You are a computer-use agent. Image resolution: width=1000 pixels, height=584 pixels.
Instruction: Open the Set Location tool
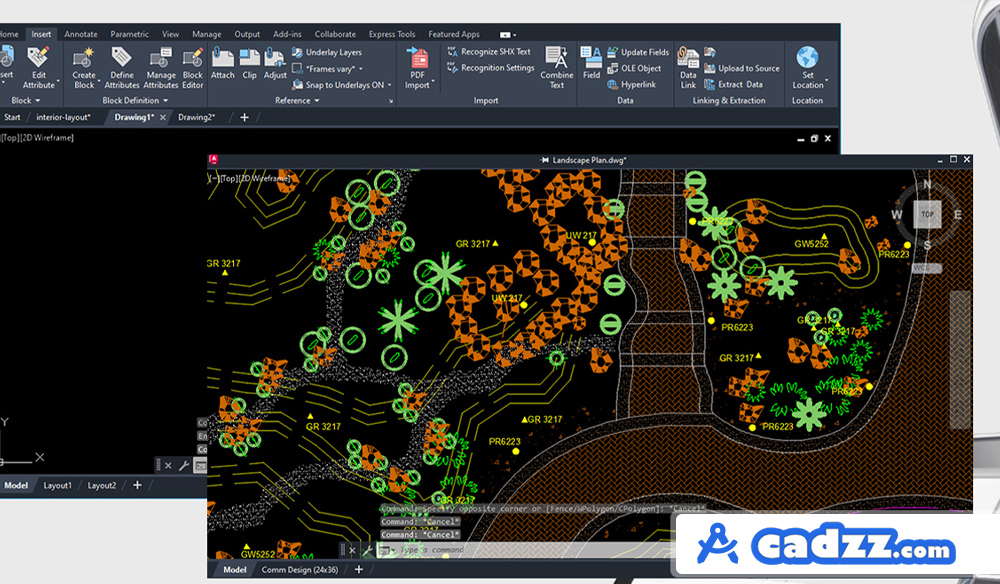tap(807, 68)
